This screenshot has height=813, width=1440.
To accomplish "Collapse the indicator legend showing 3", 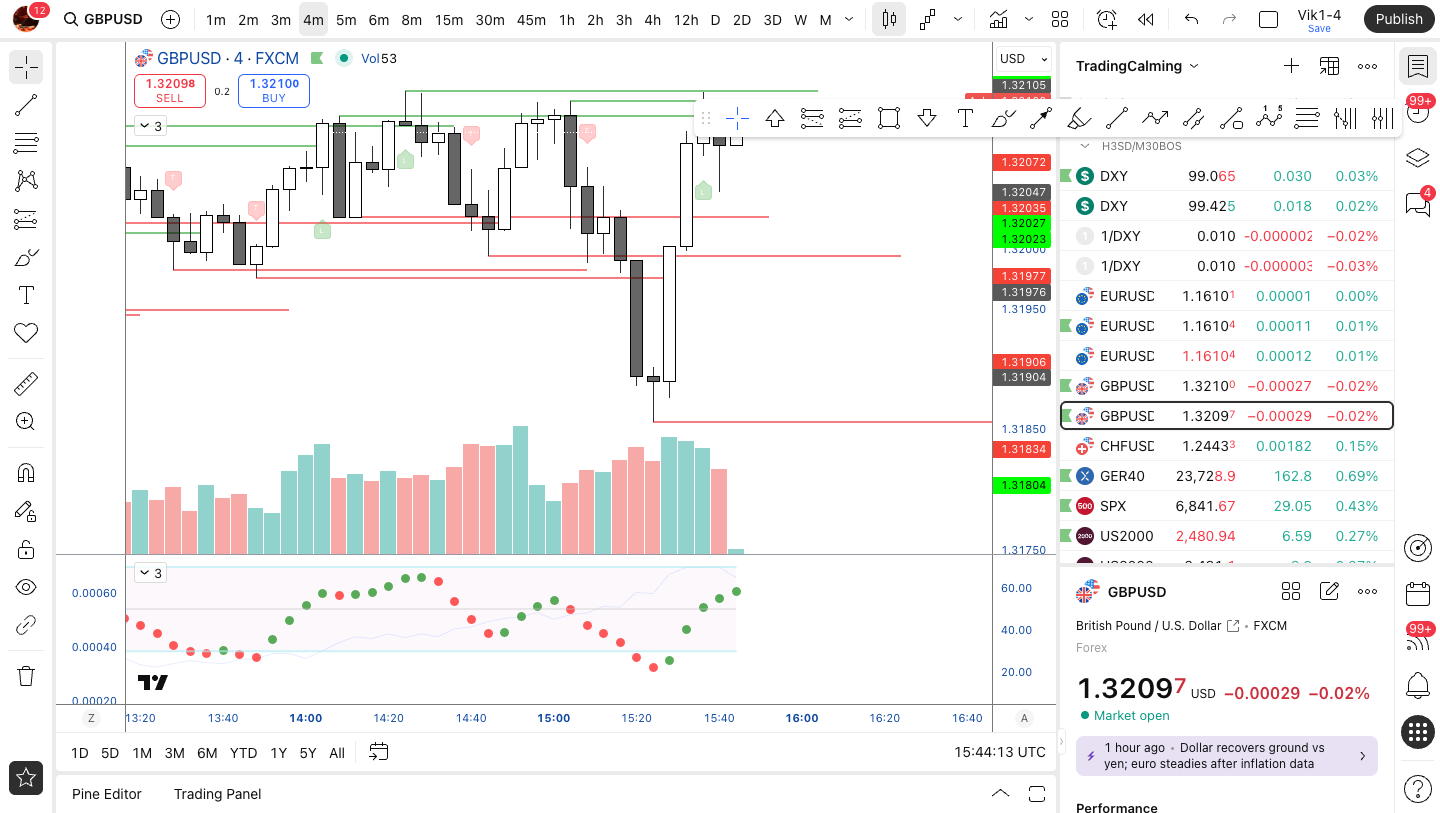I will click(x=151, y=126).
